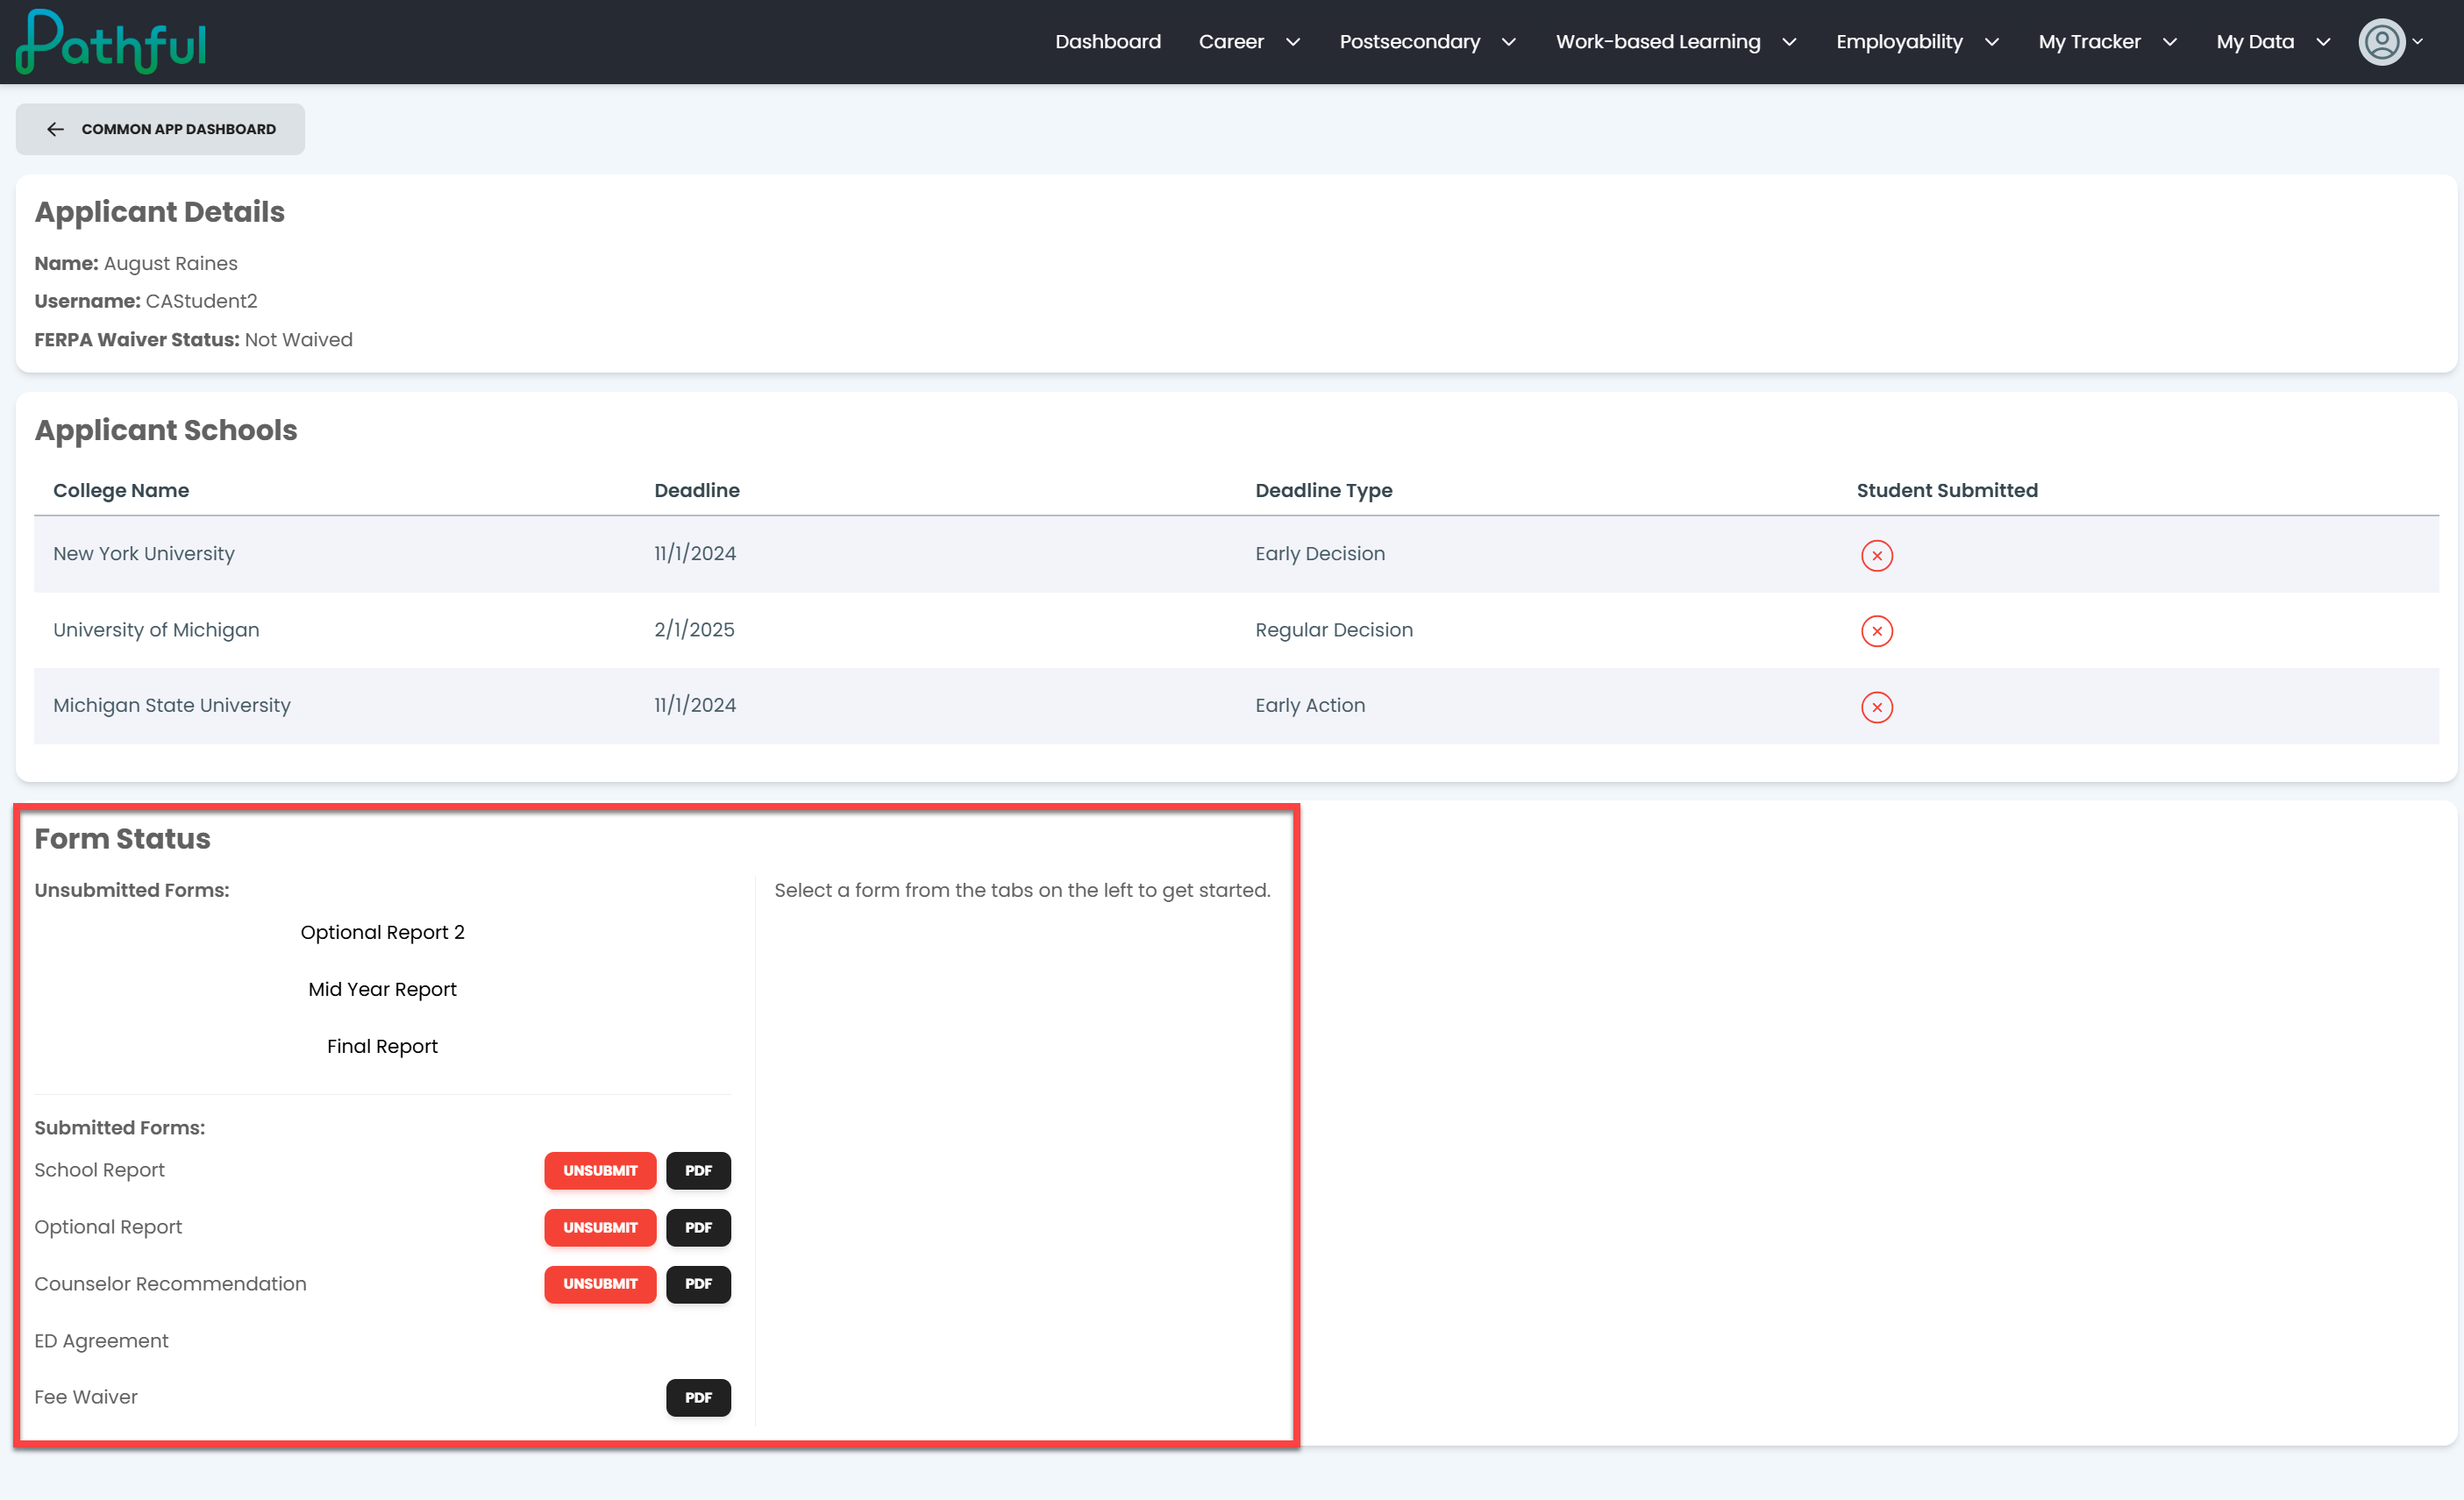Expand the My Tracker dropdown chevron

click(x=2169, y=42)
